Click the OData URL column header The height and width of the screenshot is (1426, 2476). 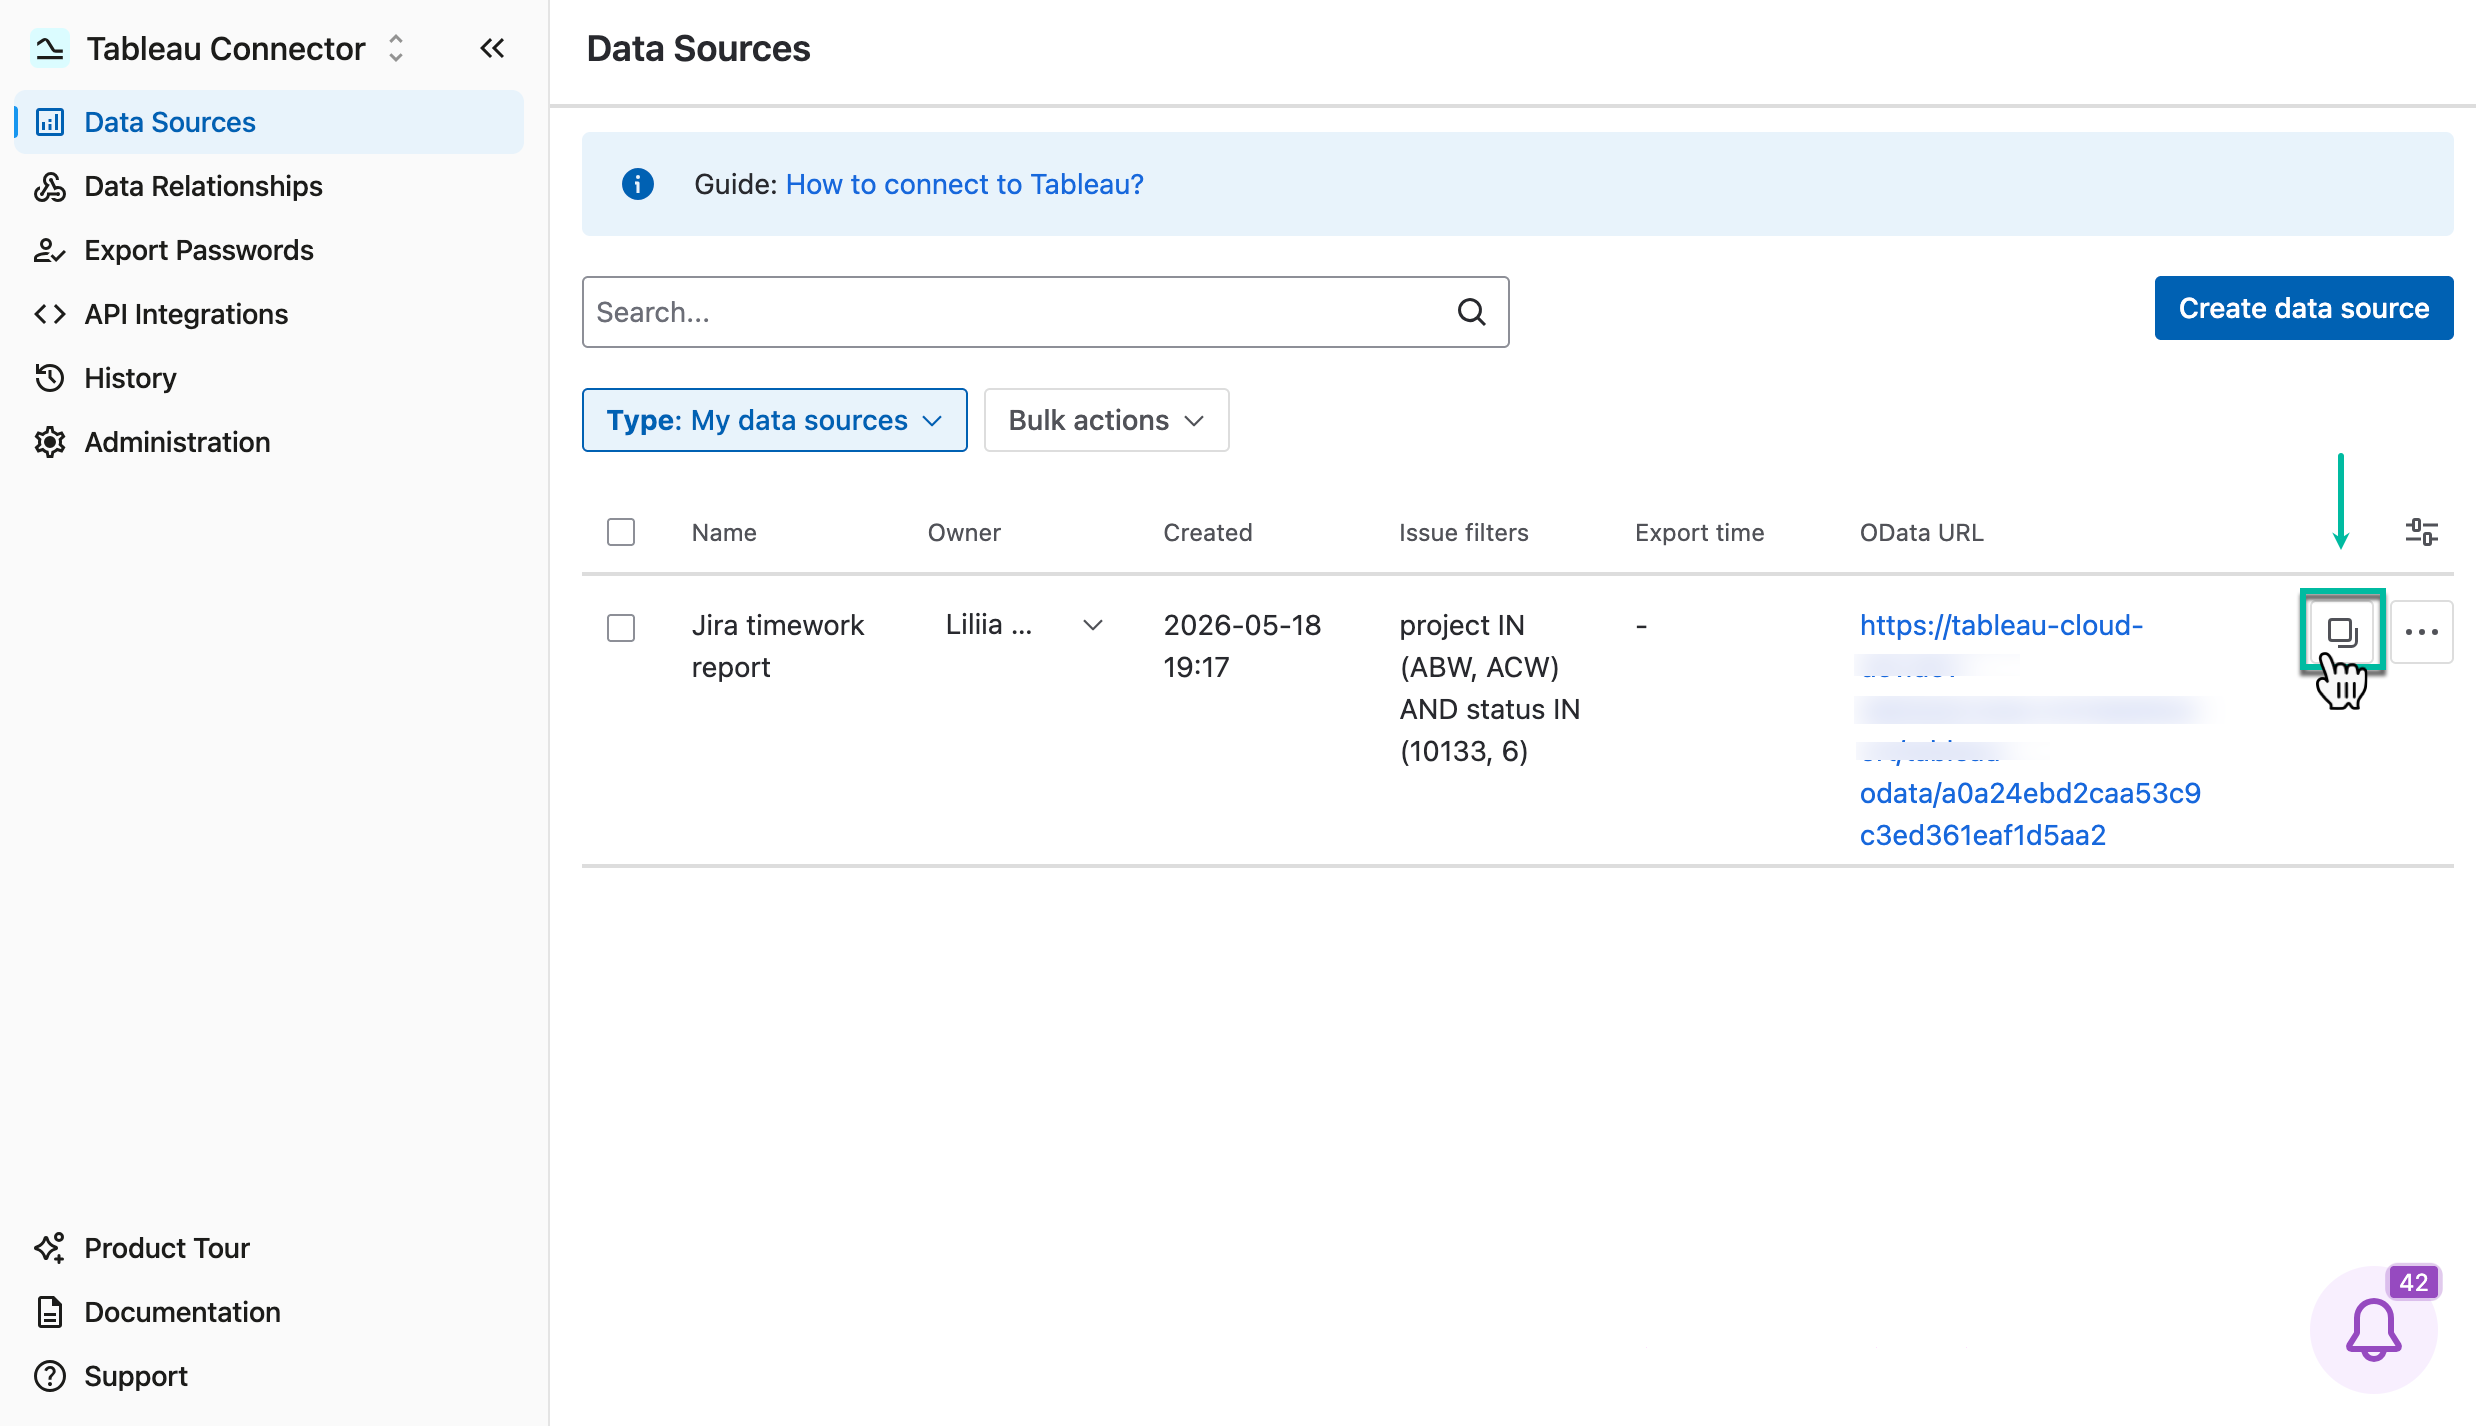pyautogui.click(x=1922, y=532)
